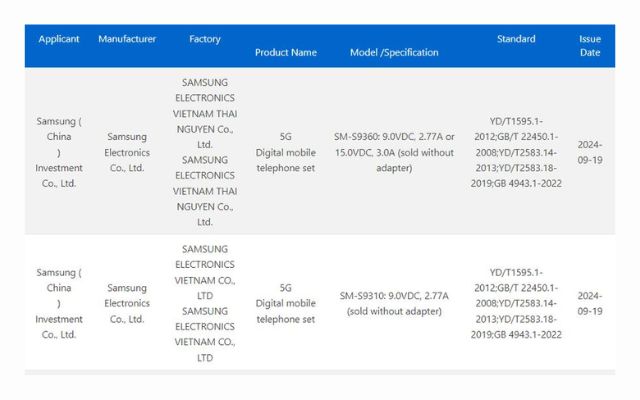Select the SM-S9360 specification cell
This screenshot has height=400, width=640.
[394, 152]
